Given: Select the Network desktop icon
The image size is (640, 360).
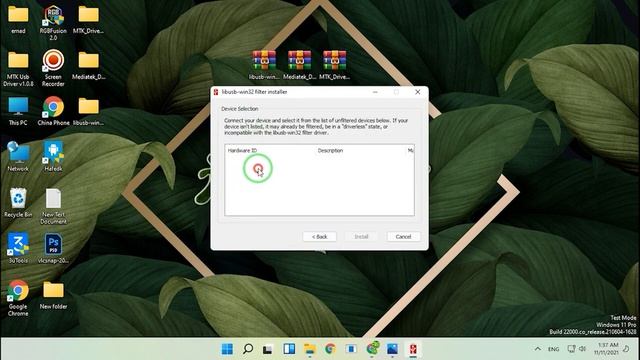Looking at the screenshot, I should tap(18, 156).
